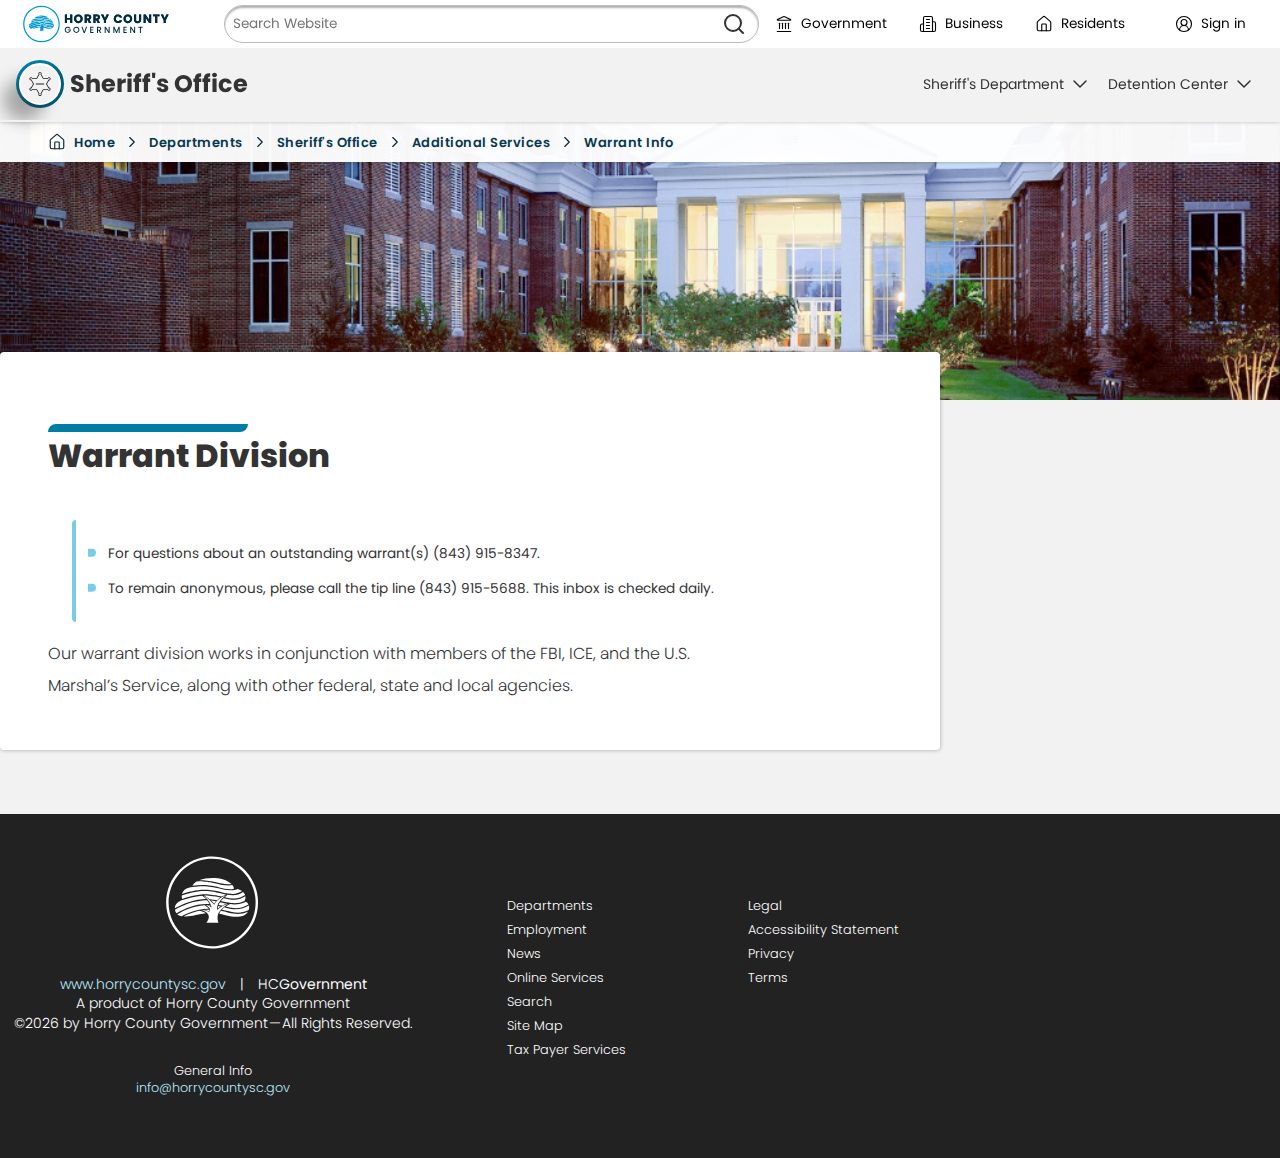Open www.horrycountysc.gov footer link
This screenshot has width=1280, height=1158.
pos(143,984)
